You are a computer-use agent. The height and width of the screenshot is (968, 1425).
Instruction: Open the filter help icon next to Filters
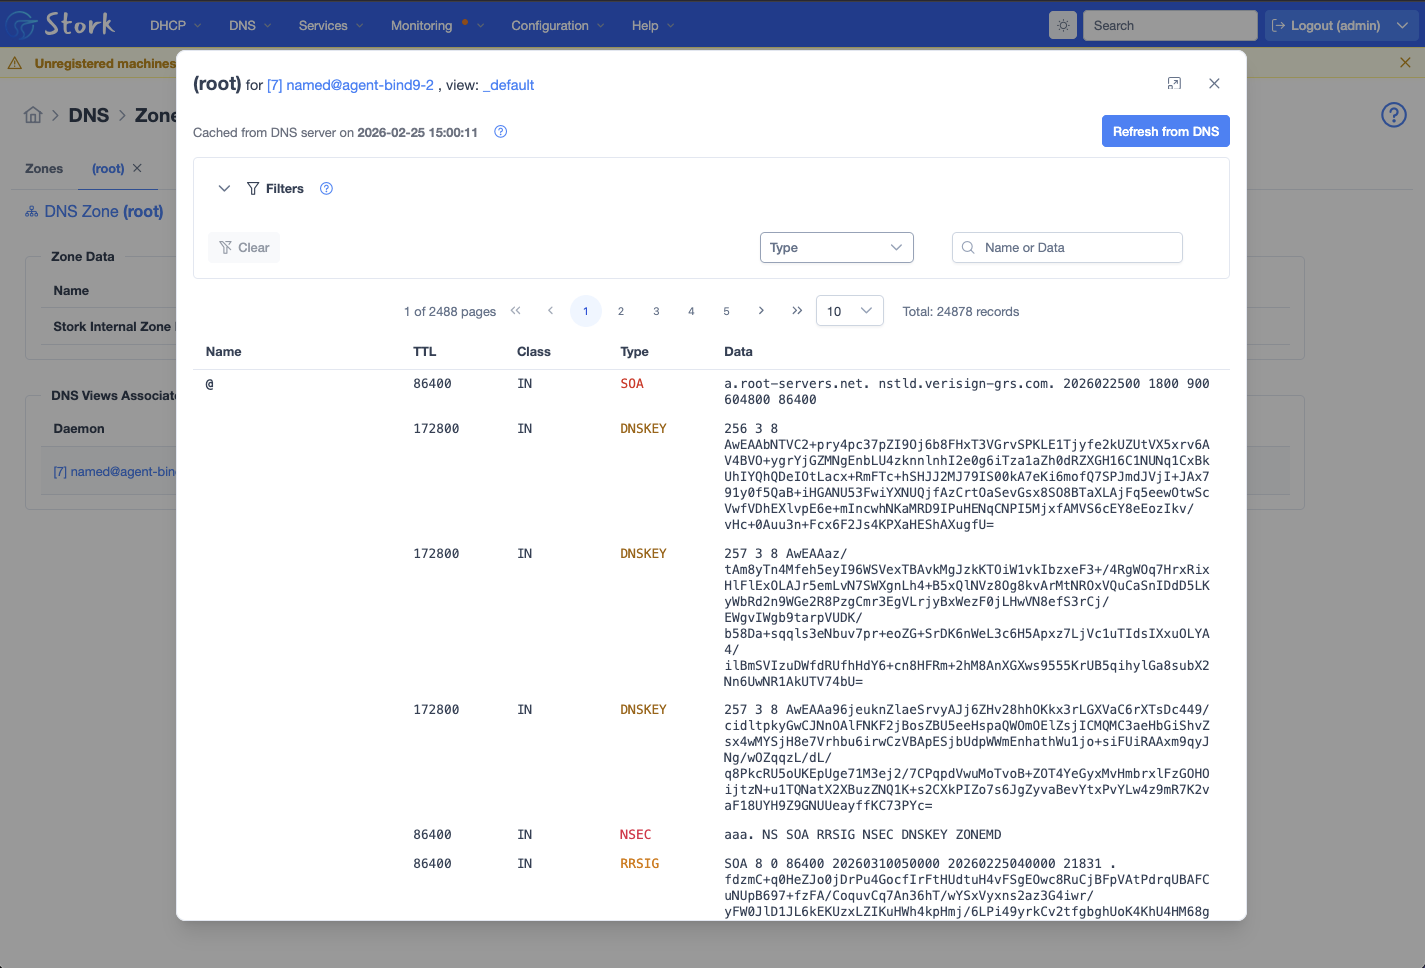(326, 188)
